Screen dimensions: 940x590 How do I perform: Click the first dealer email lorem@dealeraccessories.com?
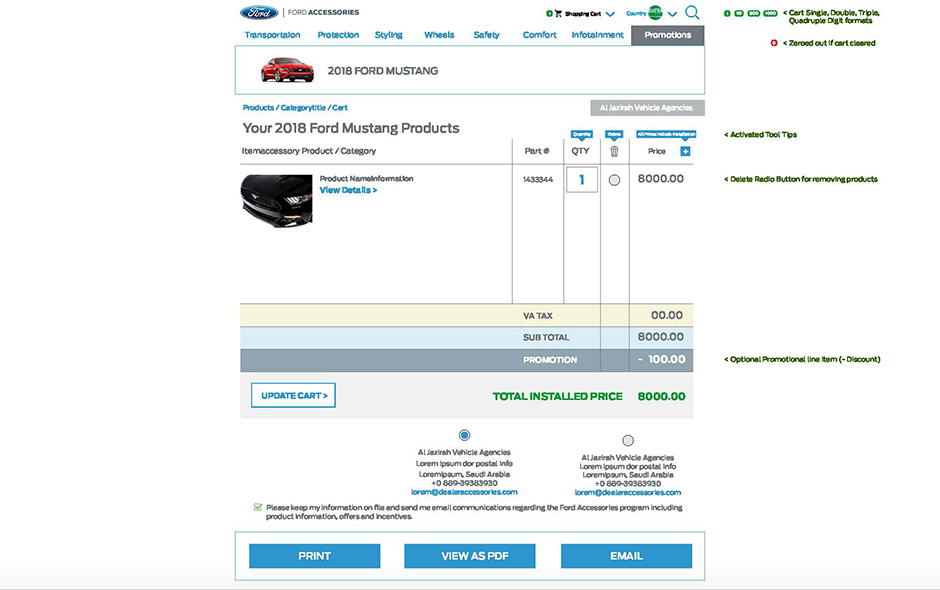(464, 492)
